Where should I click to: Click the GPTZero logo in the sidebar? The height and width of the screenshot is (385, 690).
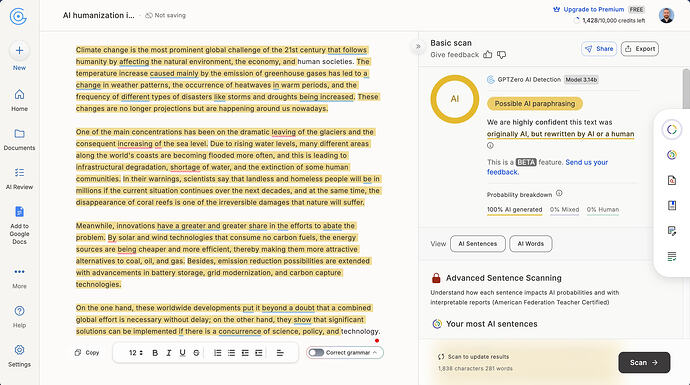(x=18, y=16)
